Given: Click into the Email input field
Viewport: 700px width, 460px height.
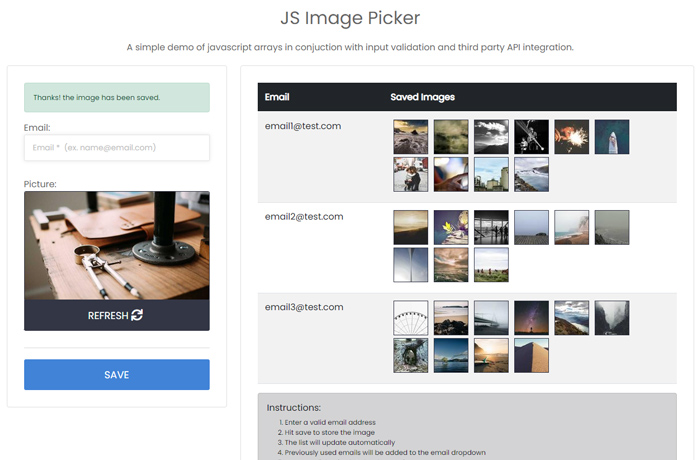Looking at the screenshot, I should (117, 148).
